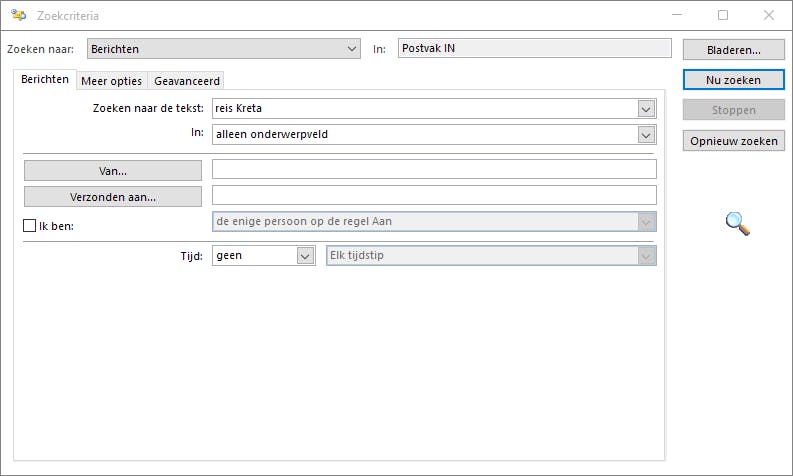Image resolution: width=793 pixels, height=476 pixels.
Task: Open the 'Meer opties' tab
Action: [x=111, y=81]
